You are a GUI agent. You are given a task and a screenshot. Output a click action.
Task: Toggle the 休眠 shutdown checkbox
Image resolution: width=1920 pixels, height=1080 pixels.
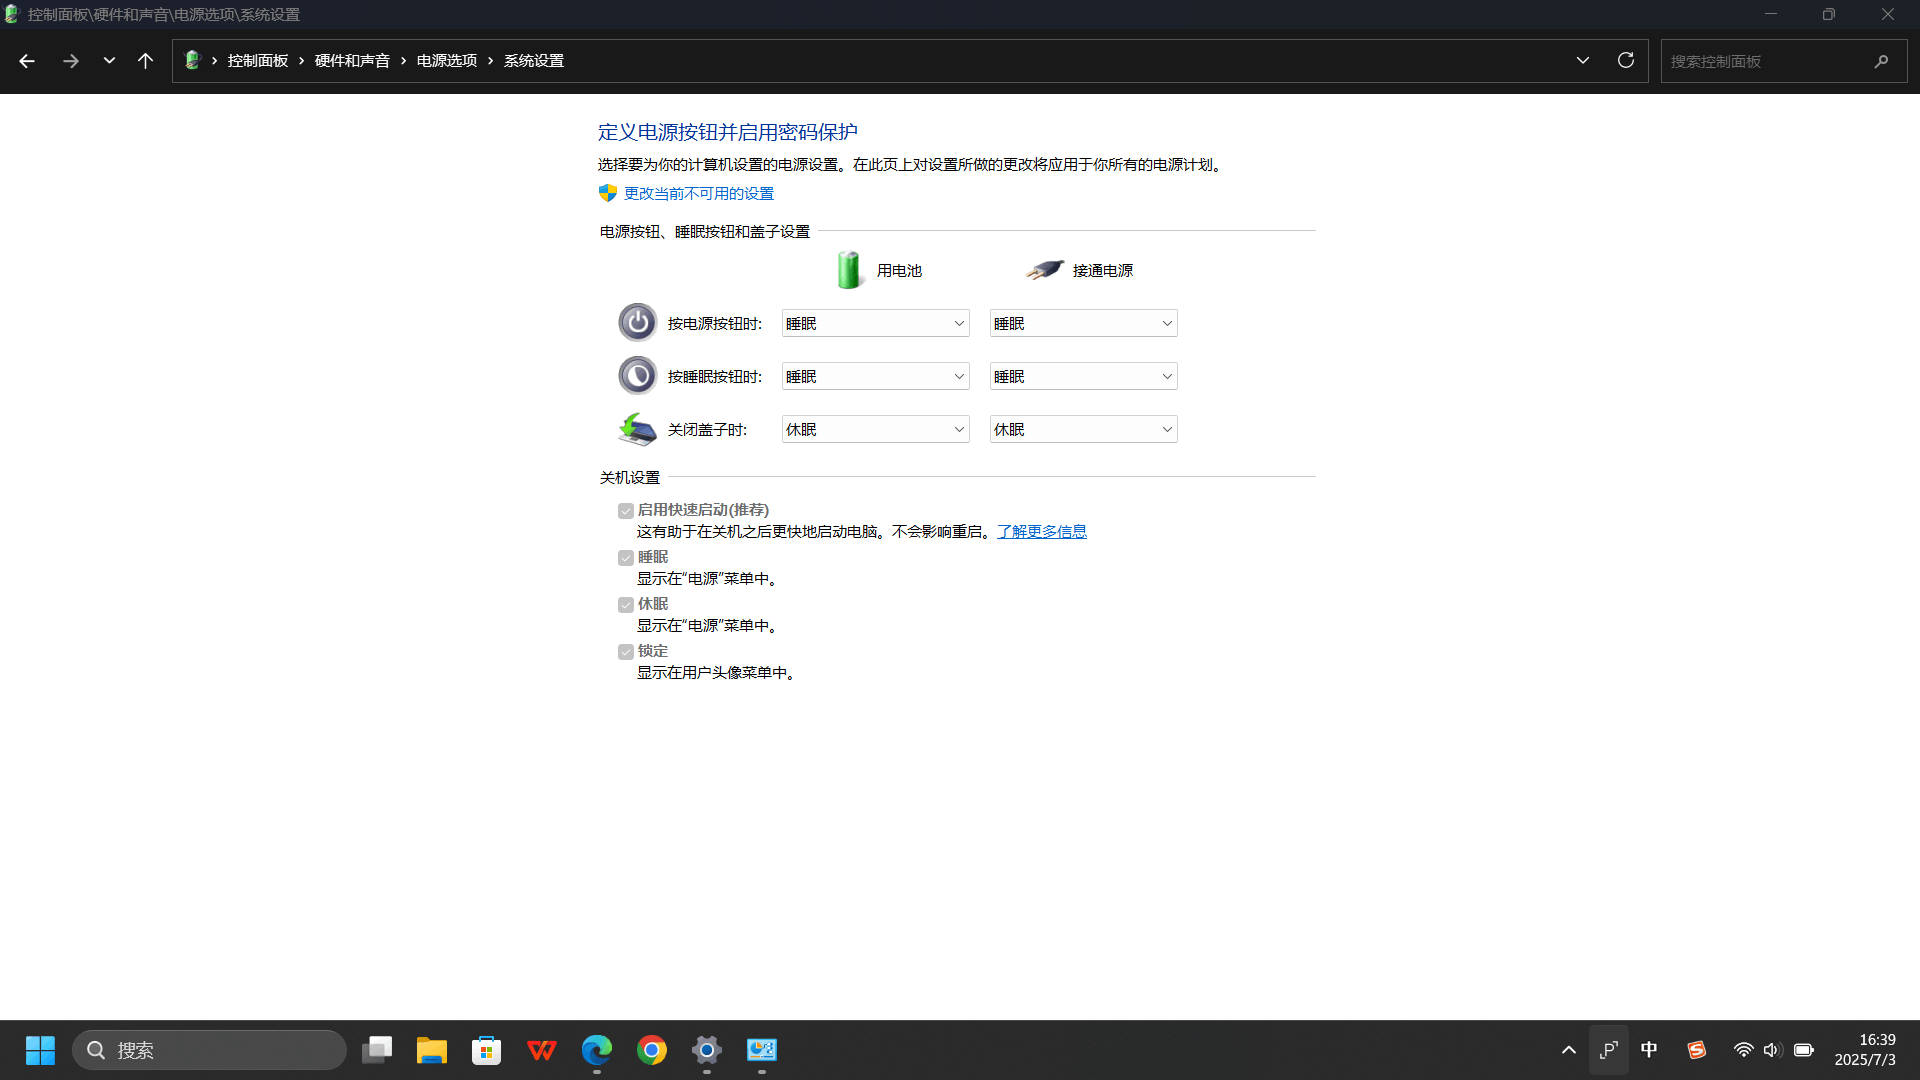pyautogui.click(x=626, y=605)
